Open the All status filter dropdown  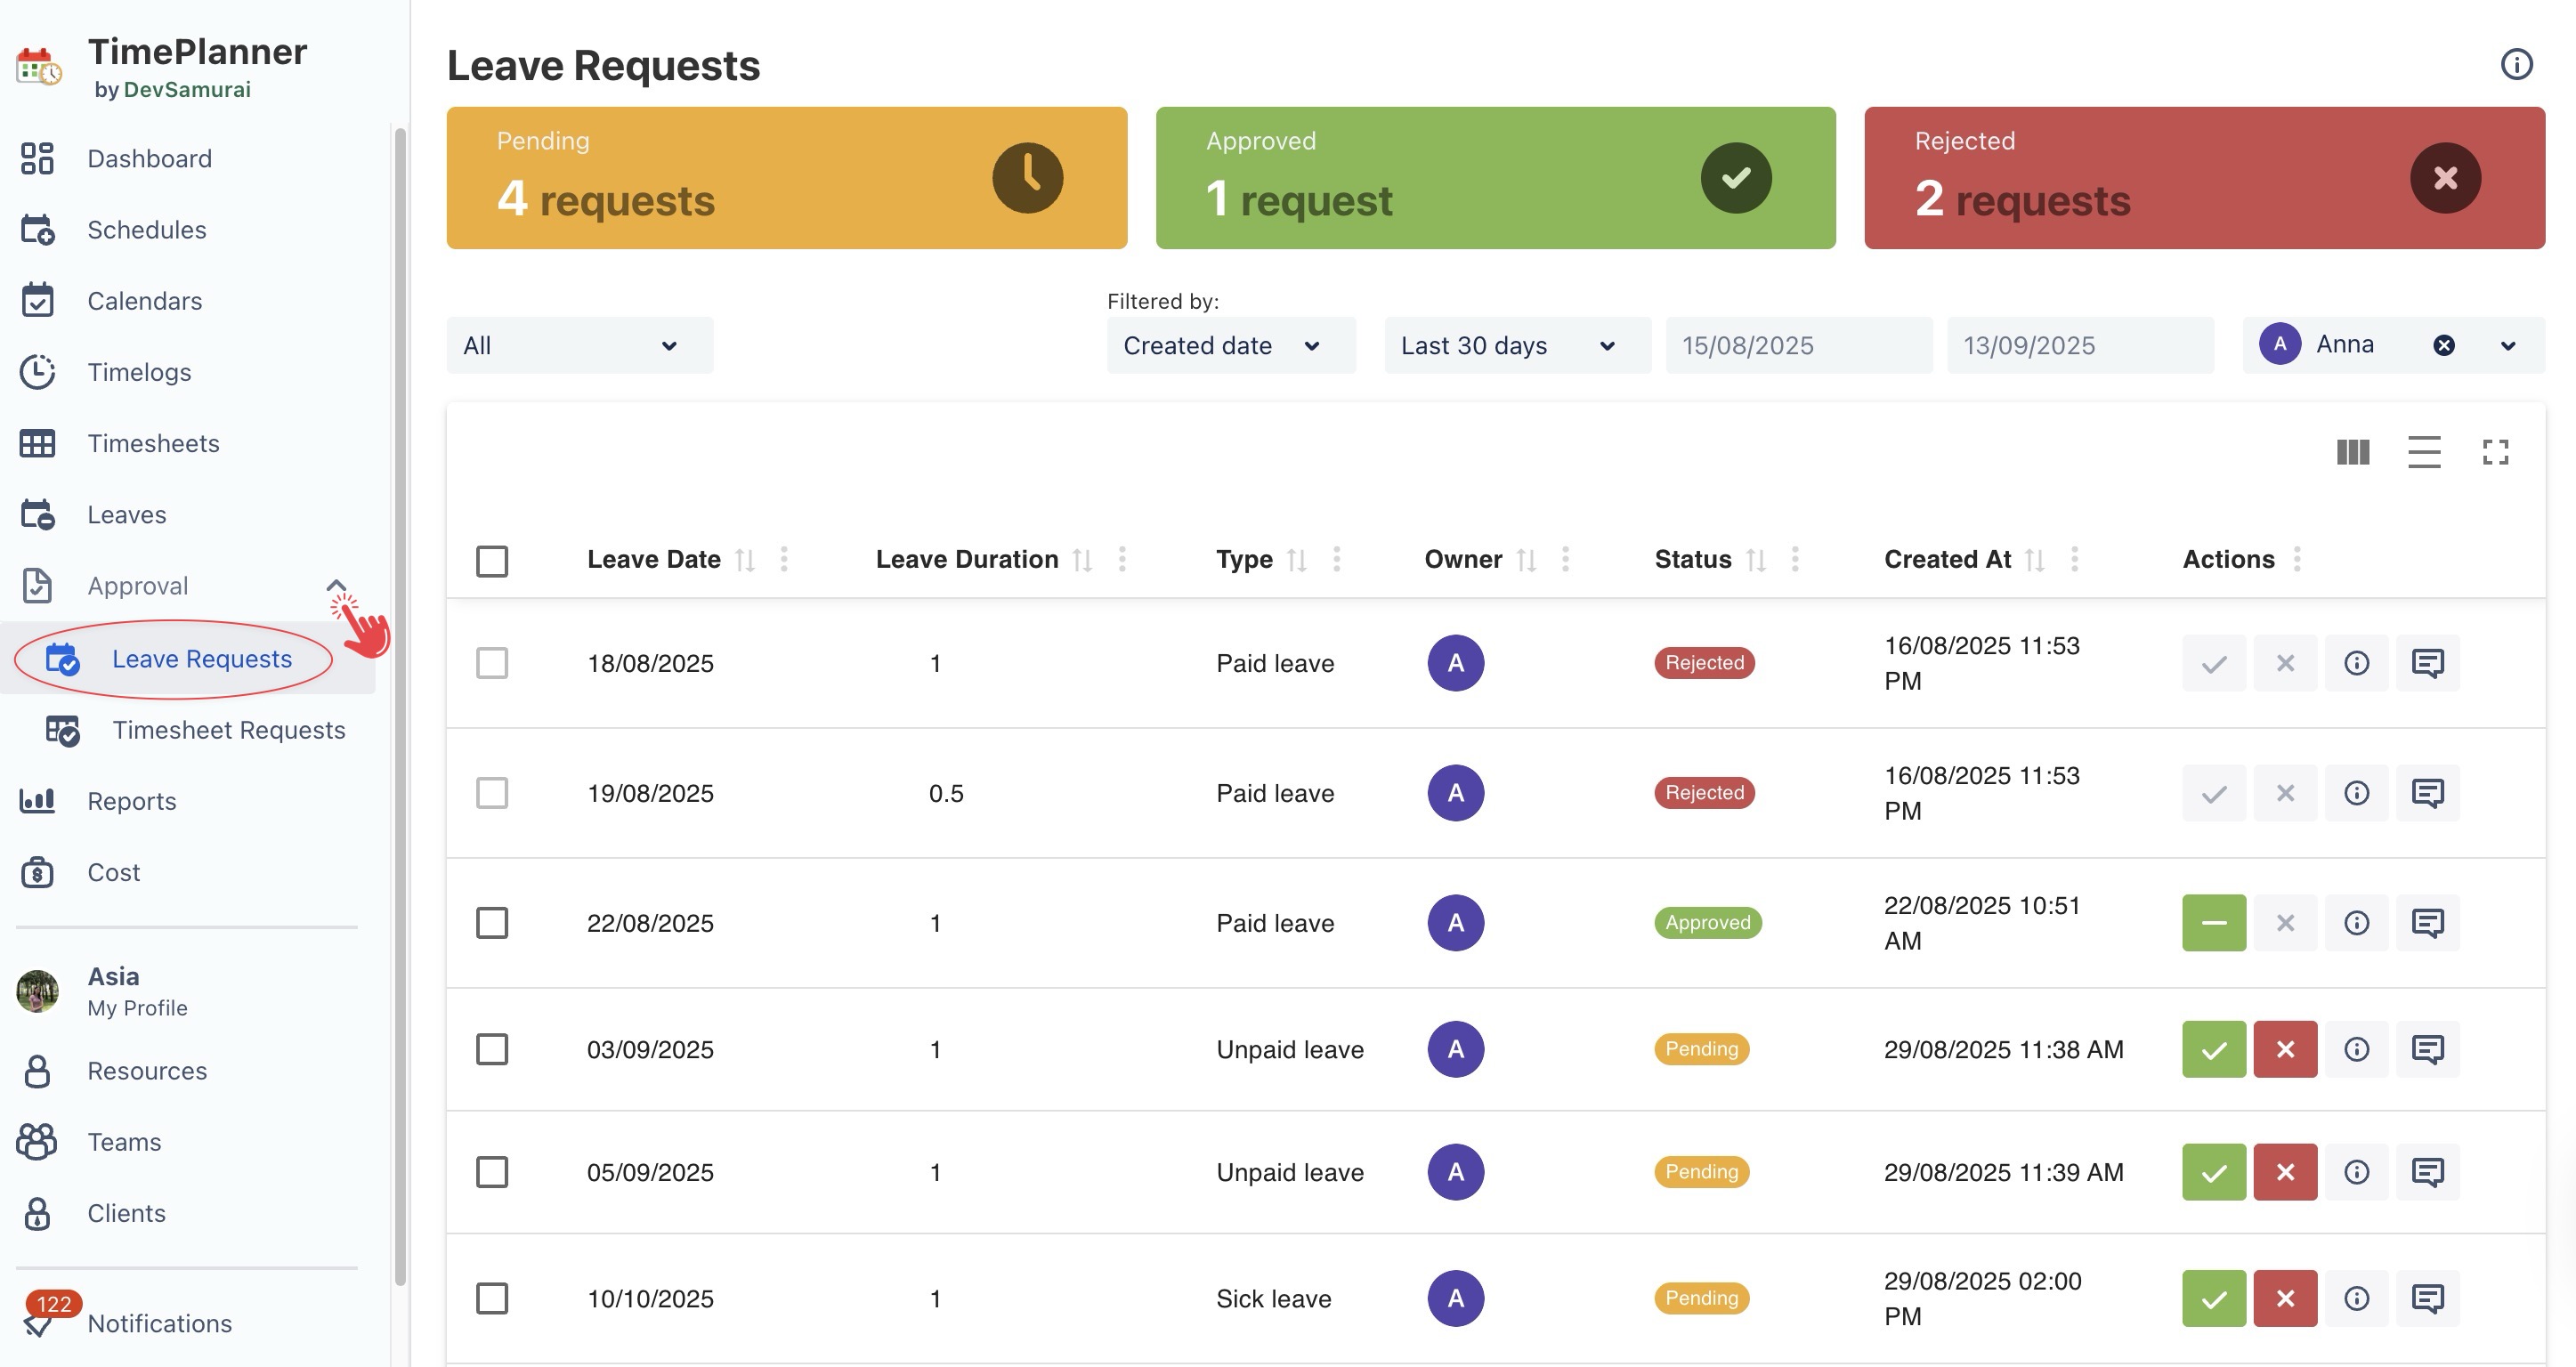(x=579, y=345)
